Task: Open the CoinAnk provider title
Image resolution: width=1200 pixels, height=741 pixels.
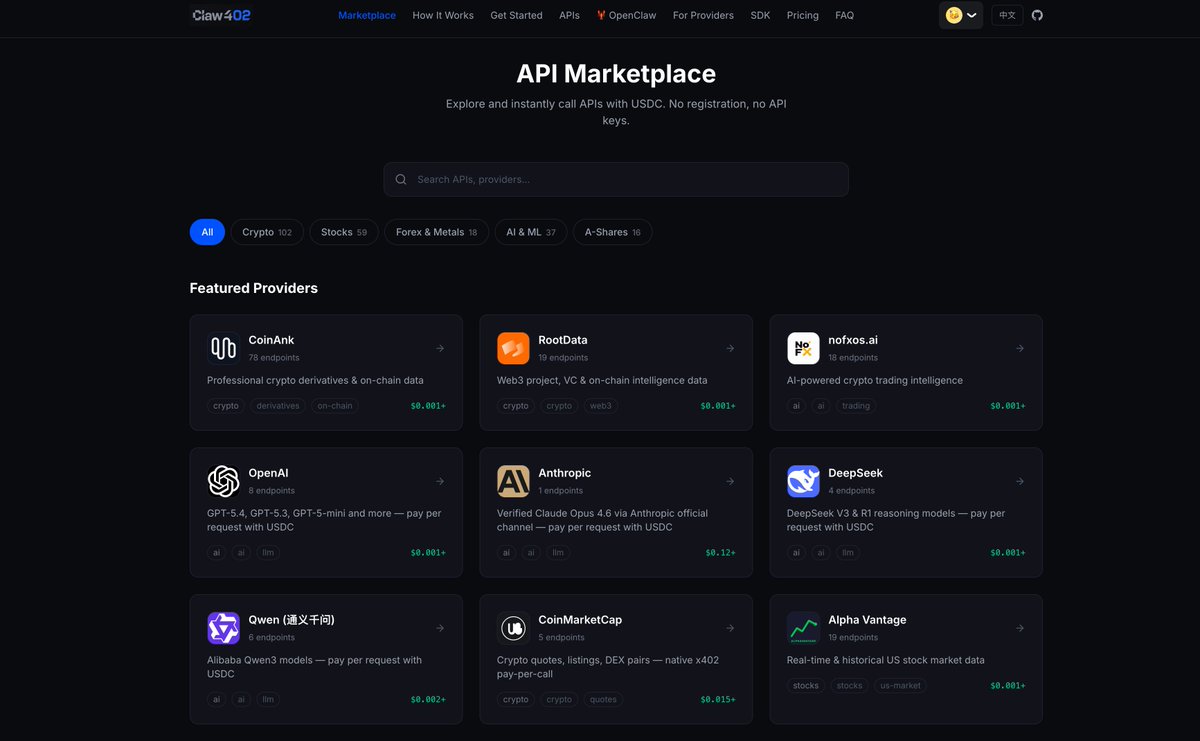Action: [x=271, y=340]
